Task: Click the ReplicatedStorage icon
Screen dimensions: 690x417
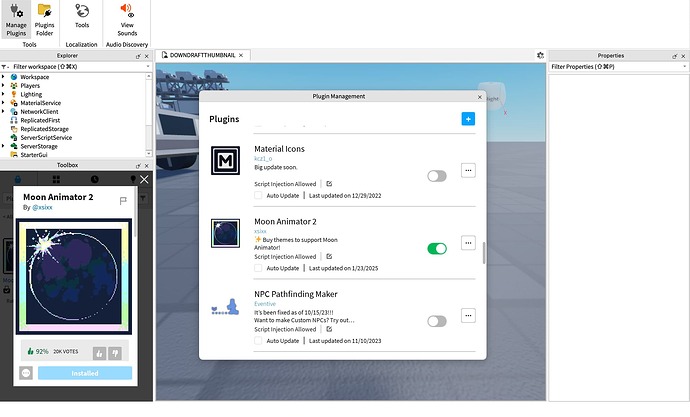Action: [14, 129]
